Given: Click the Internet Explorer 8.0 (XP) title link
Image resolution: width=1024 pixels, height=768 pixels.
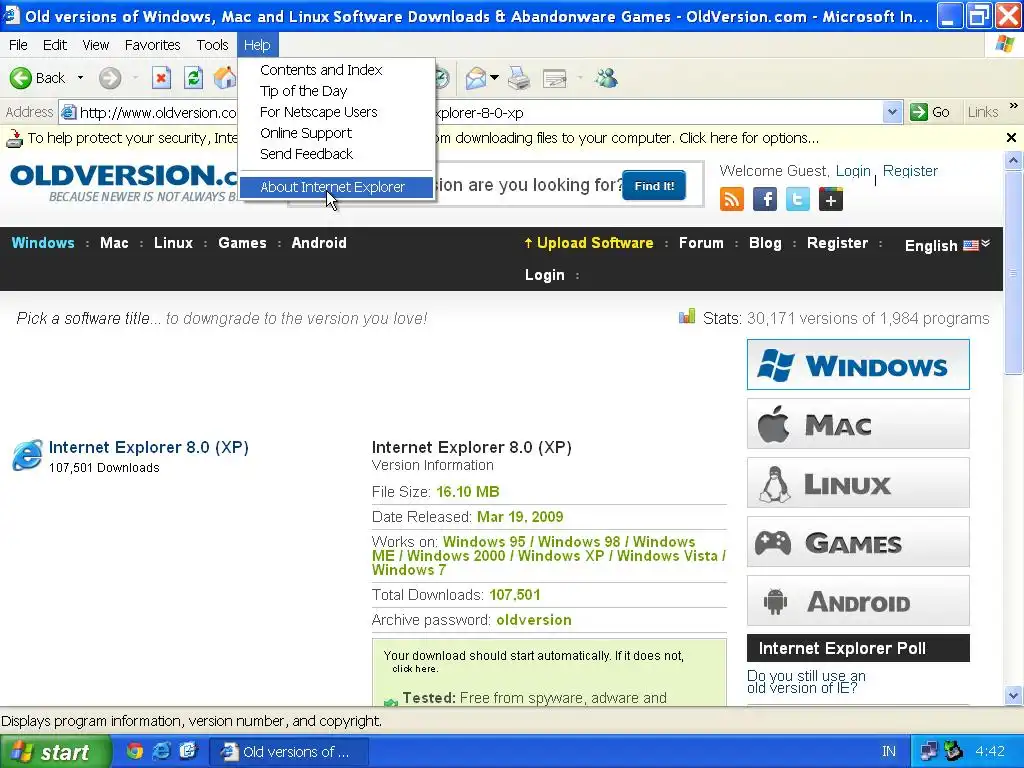Looking at the screenshot, I should point(148,447).
